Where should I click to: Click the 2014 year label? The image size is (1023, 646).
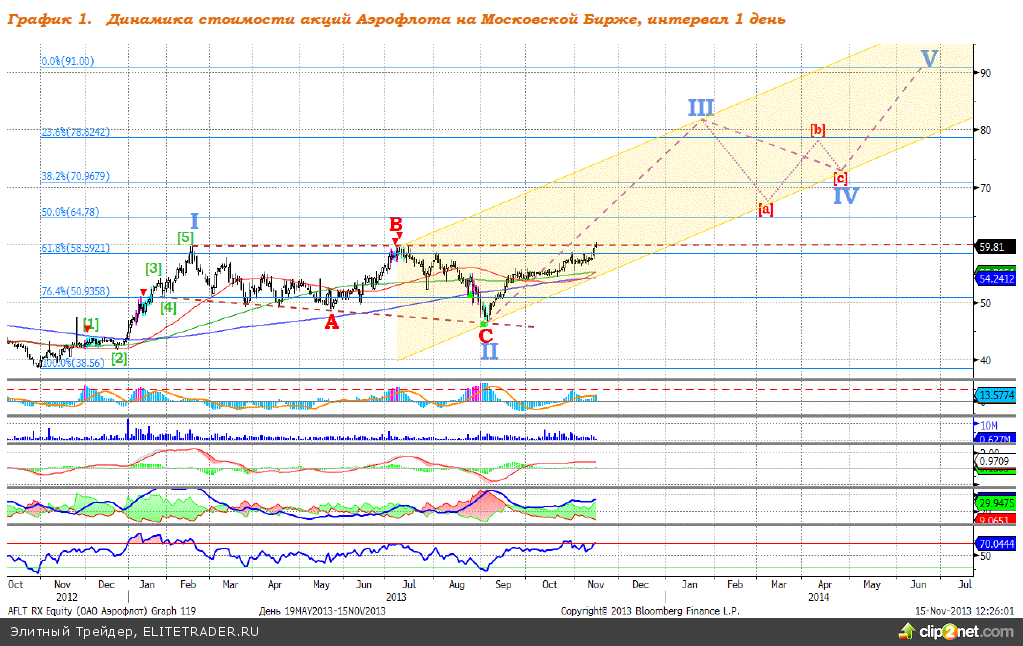819,597
